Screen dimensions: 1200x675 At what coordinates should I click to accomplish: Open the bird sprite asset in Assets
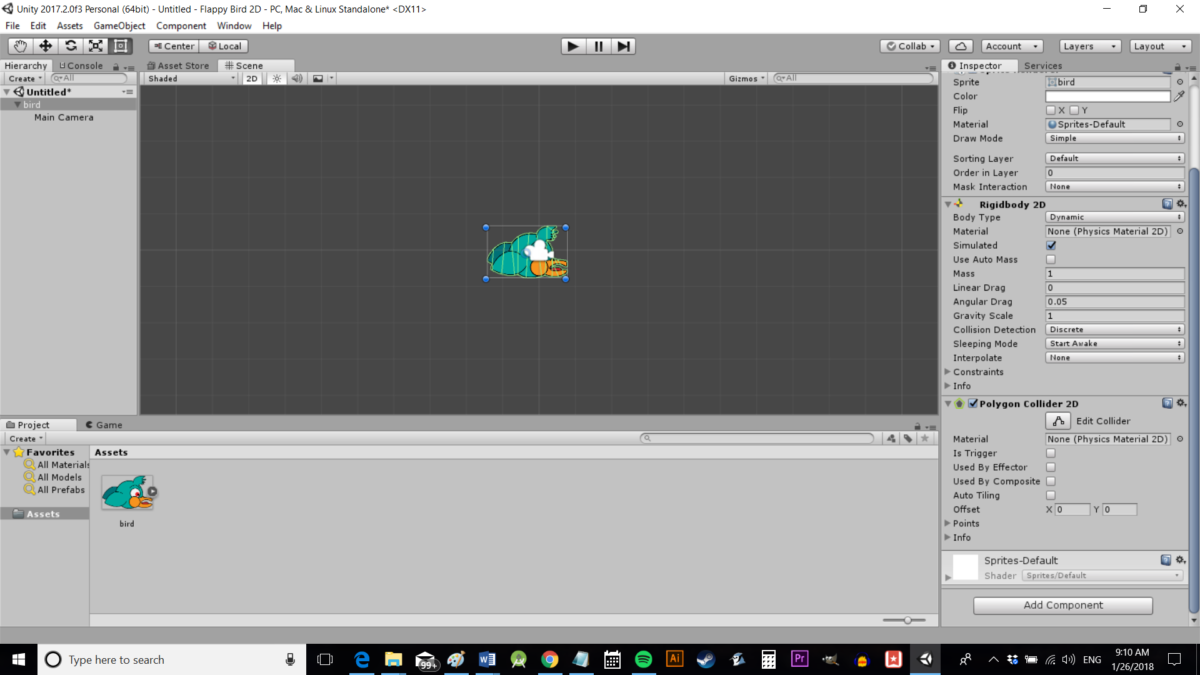pos(127,492)
